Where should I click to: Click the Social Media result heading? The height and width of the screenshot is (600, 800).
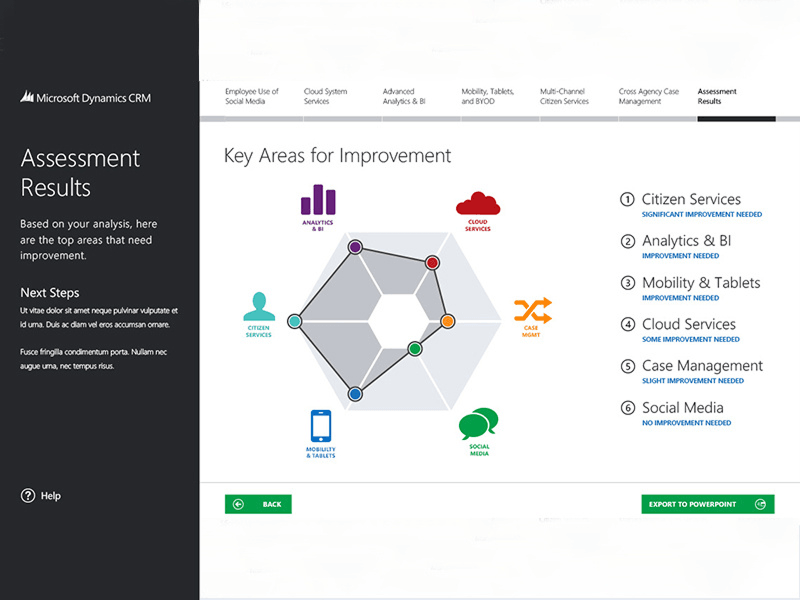(683, 408)
